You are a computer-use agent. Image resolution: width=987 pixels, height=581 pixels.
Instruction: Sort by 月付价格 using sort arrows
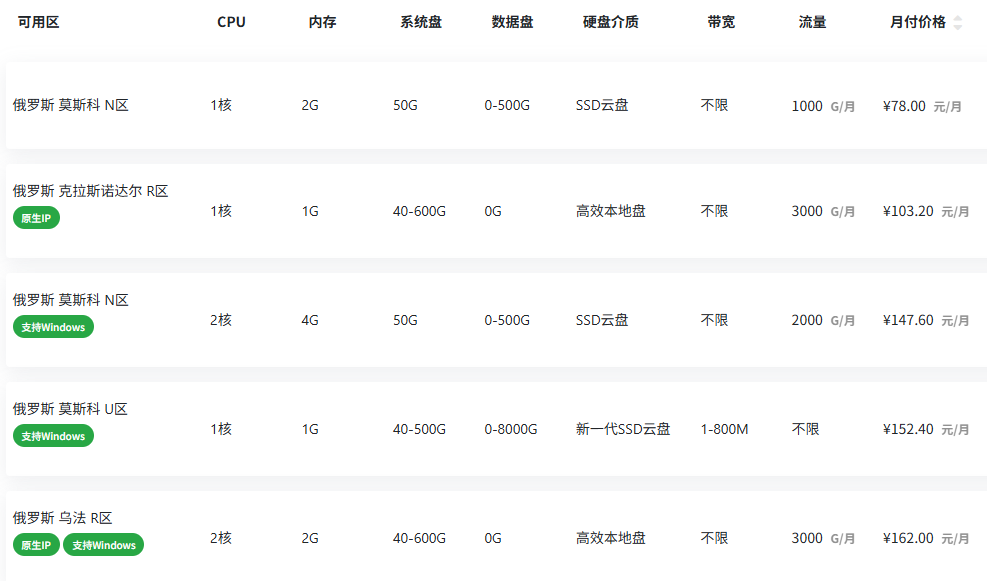coord(957,23)
